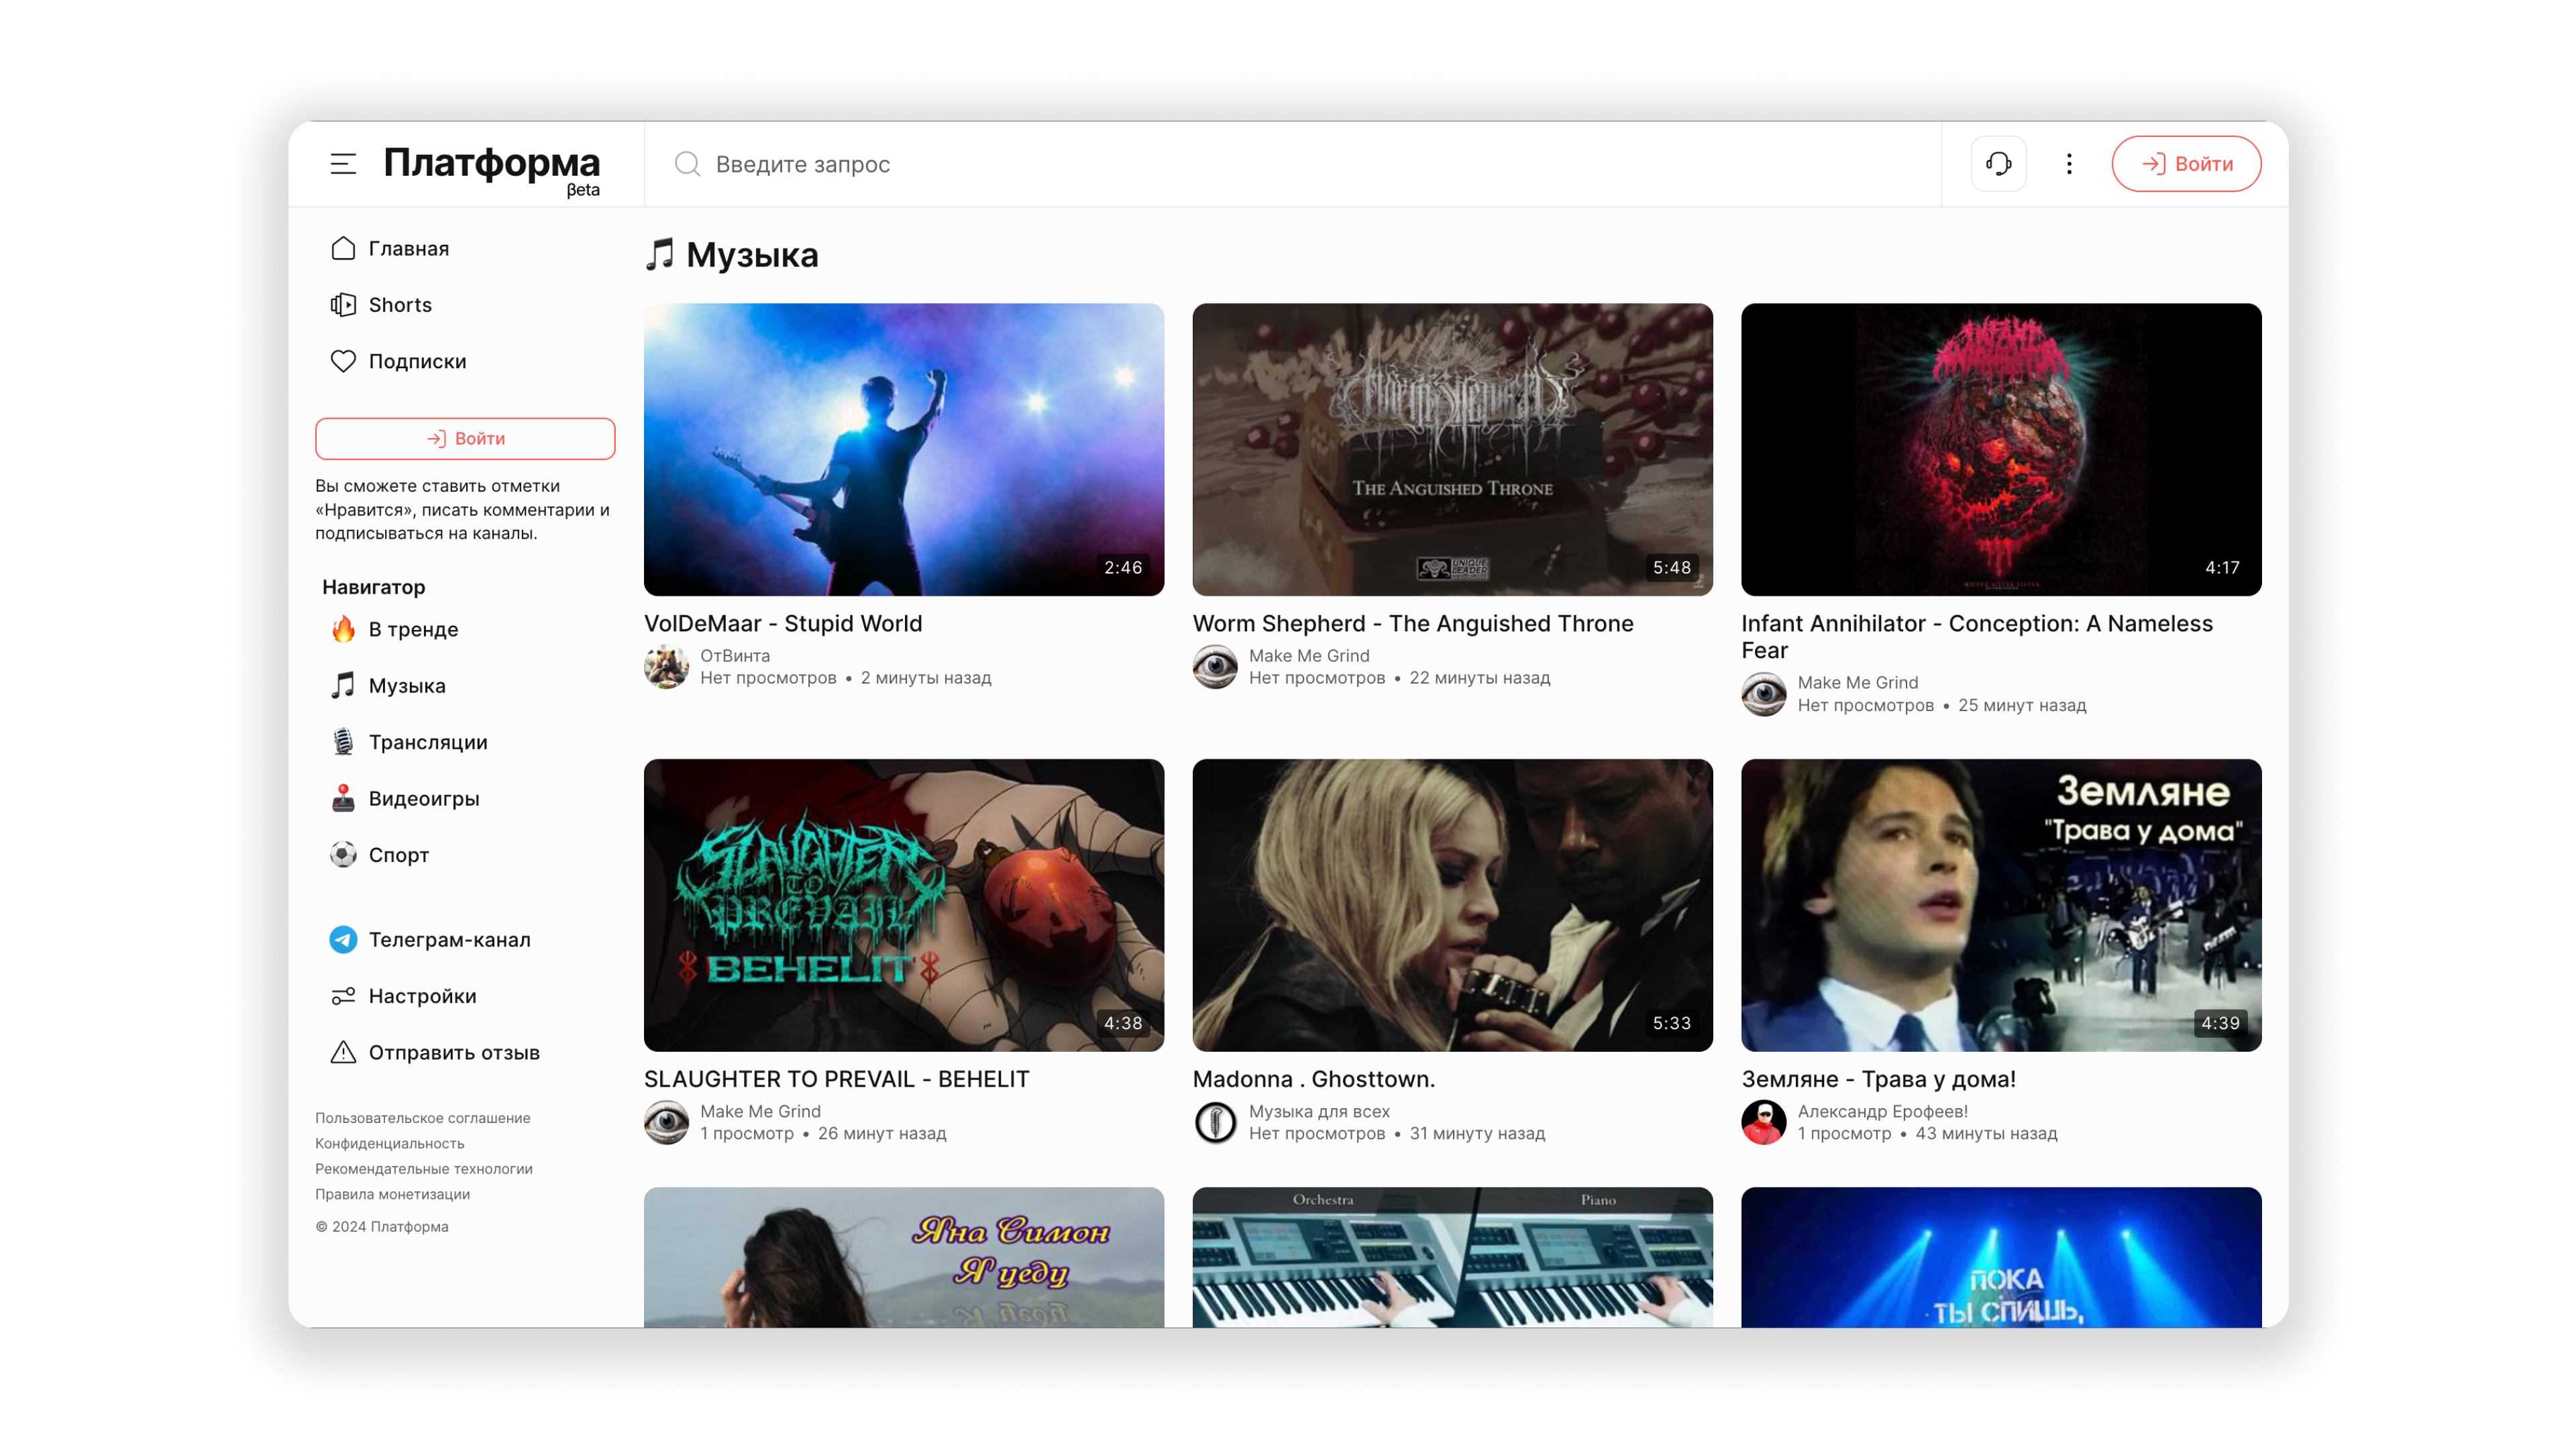Click the fire icon beside В тренде

tap(343, 629)
